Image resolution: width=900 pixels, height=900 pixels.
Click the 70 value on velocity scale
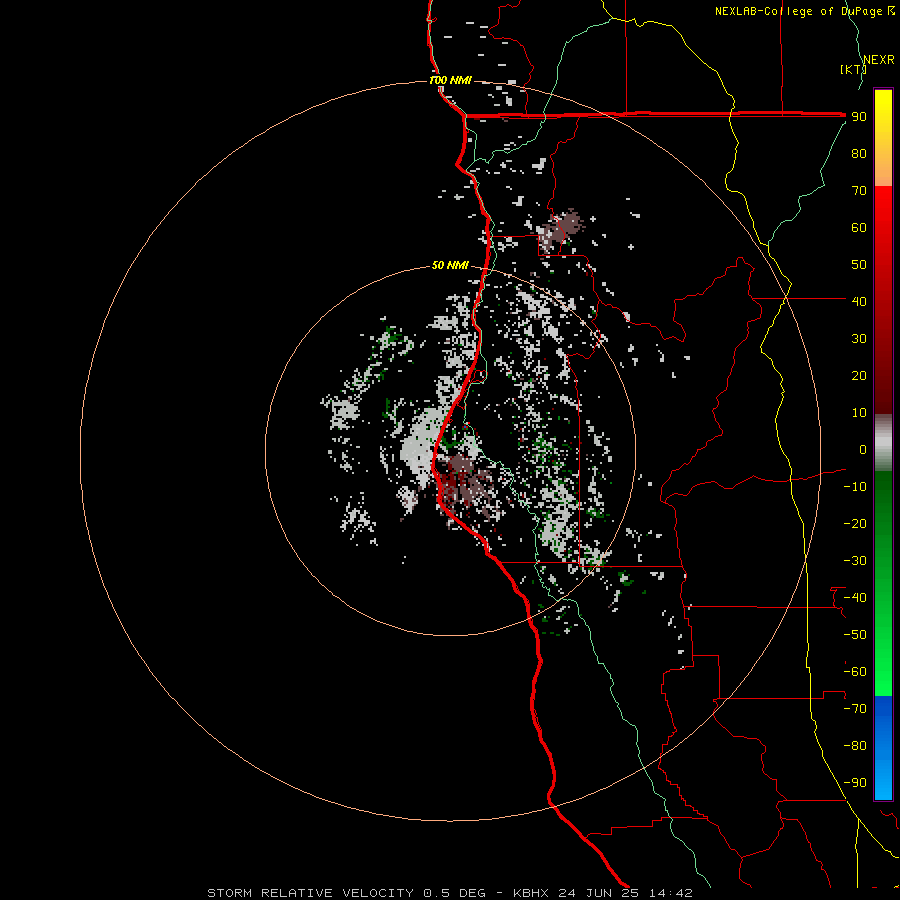[859, 191]
